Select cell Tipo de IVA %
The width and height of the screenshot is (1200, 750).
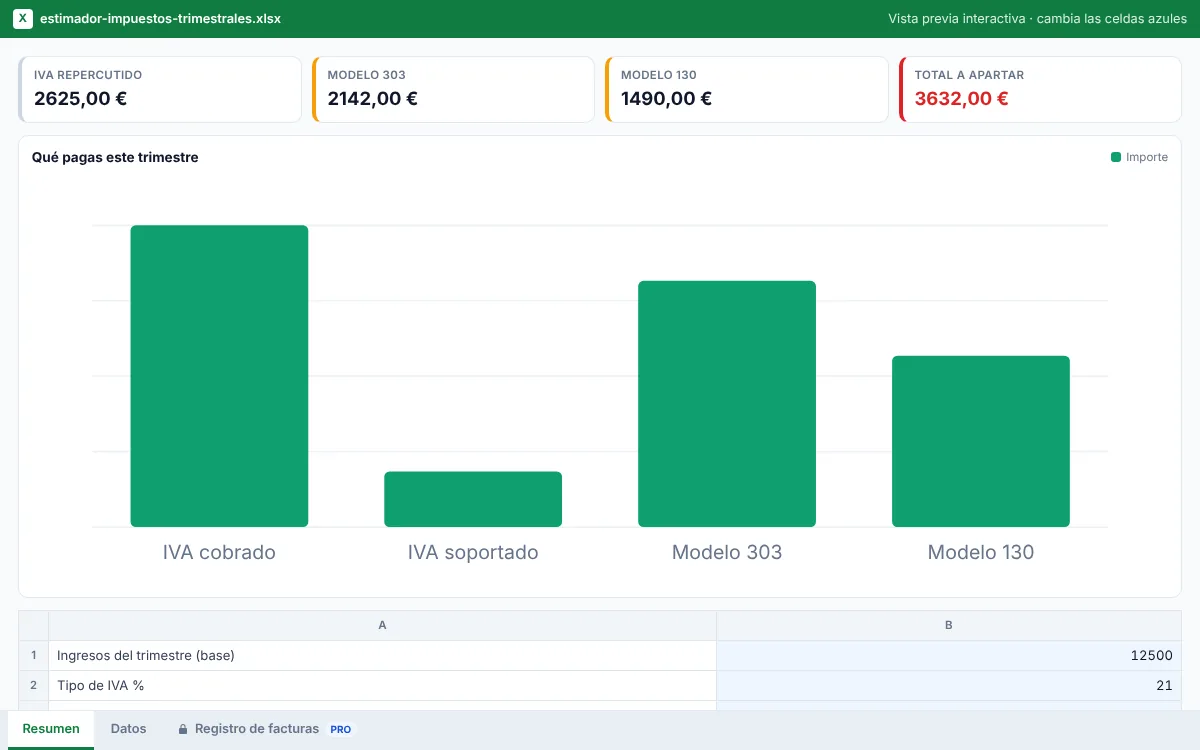click(x=383, y=686)
